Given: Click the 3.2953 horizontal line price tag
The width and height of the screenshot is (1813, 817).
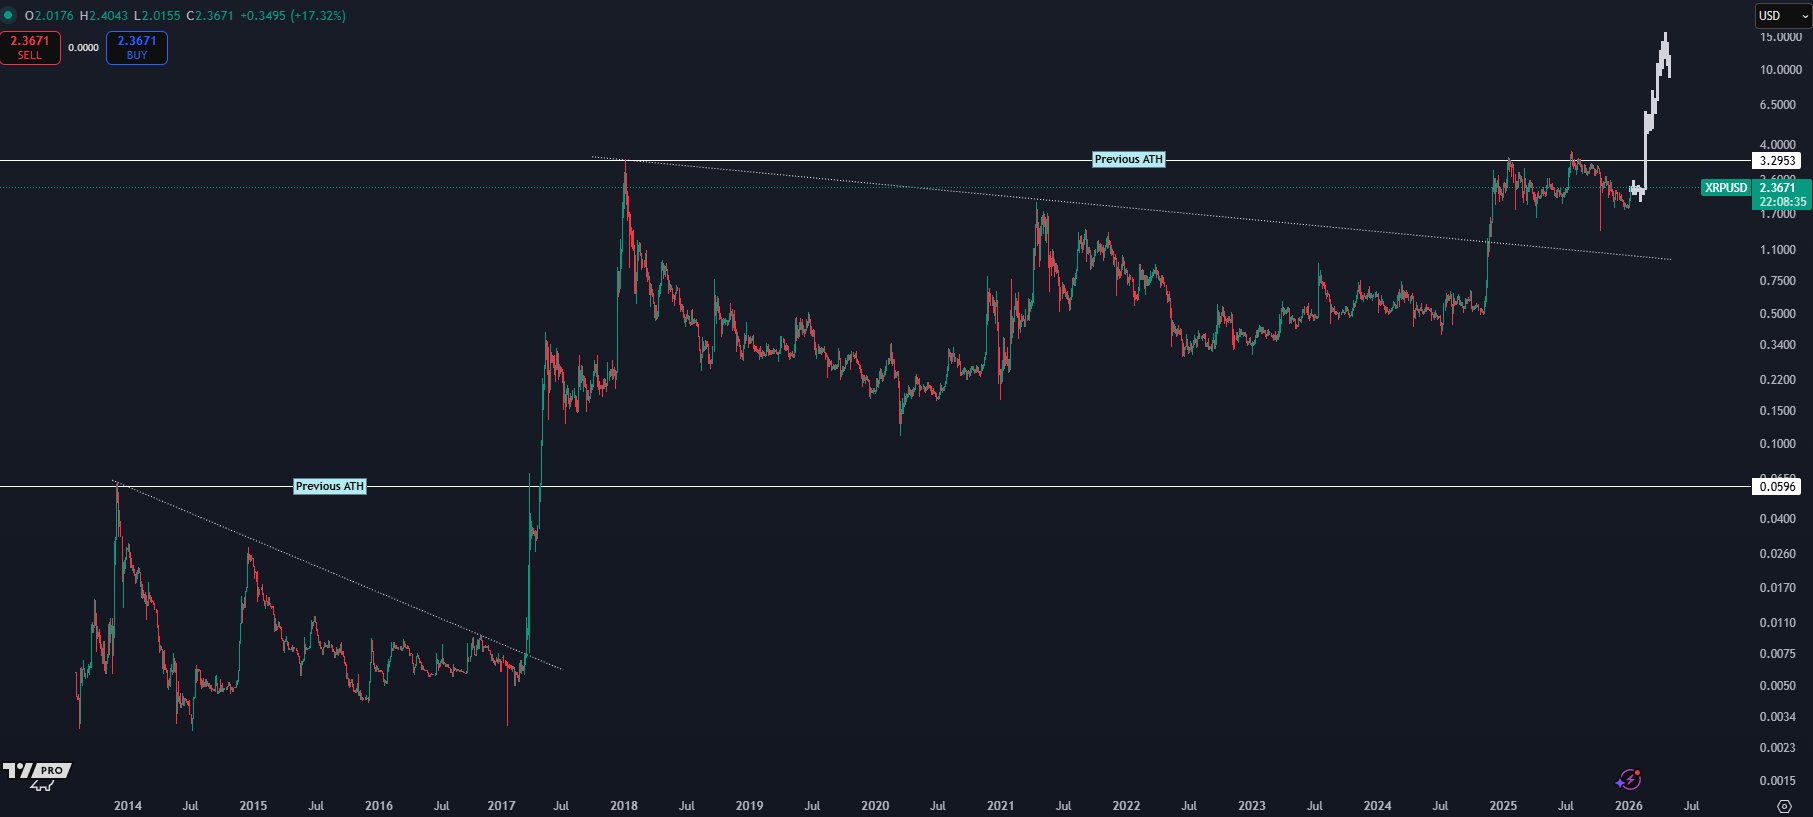Looking at the screenshot, I should (1777, 161).
